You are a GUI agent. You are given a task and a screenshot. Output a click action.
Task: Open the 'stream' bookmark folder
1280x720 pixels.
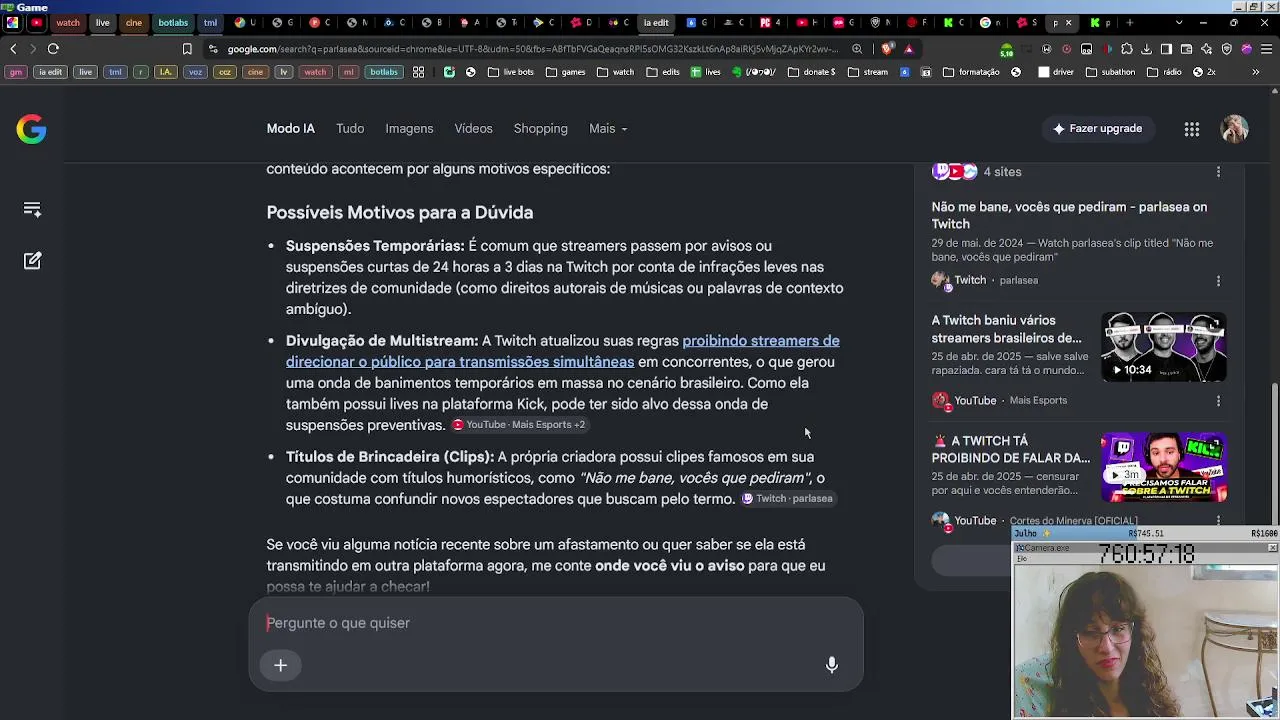click(x=868, y=72)
